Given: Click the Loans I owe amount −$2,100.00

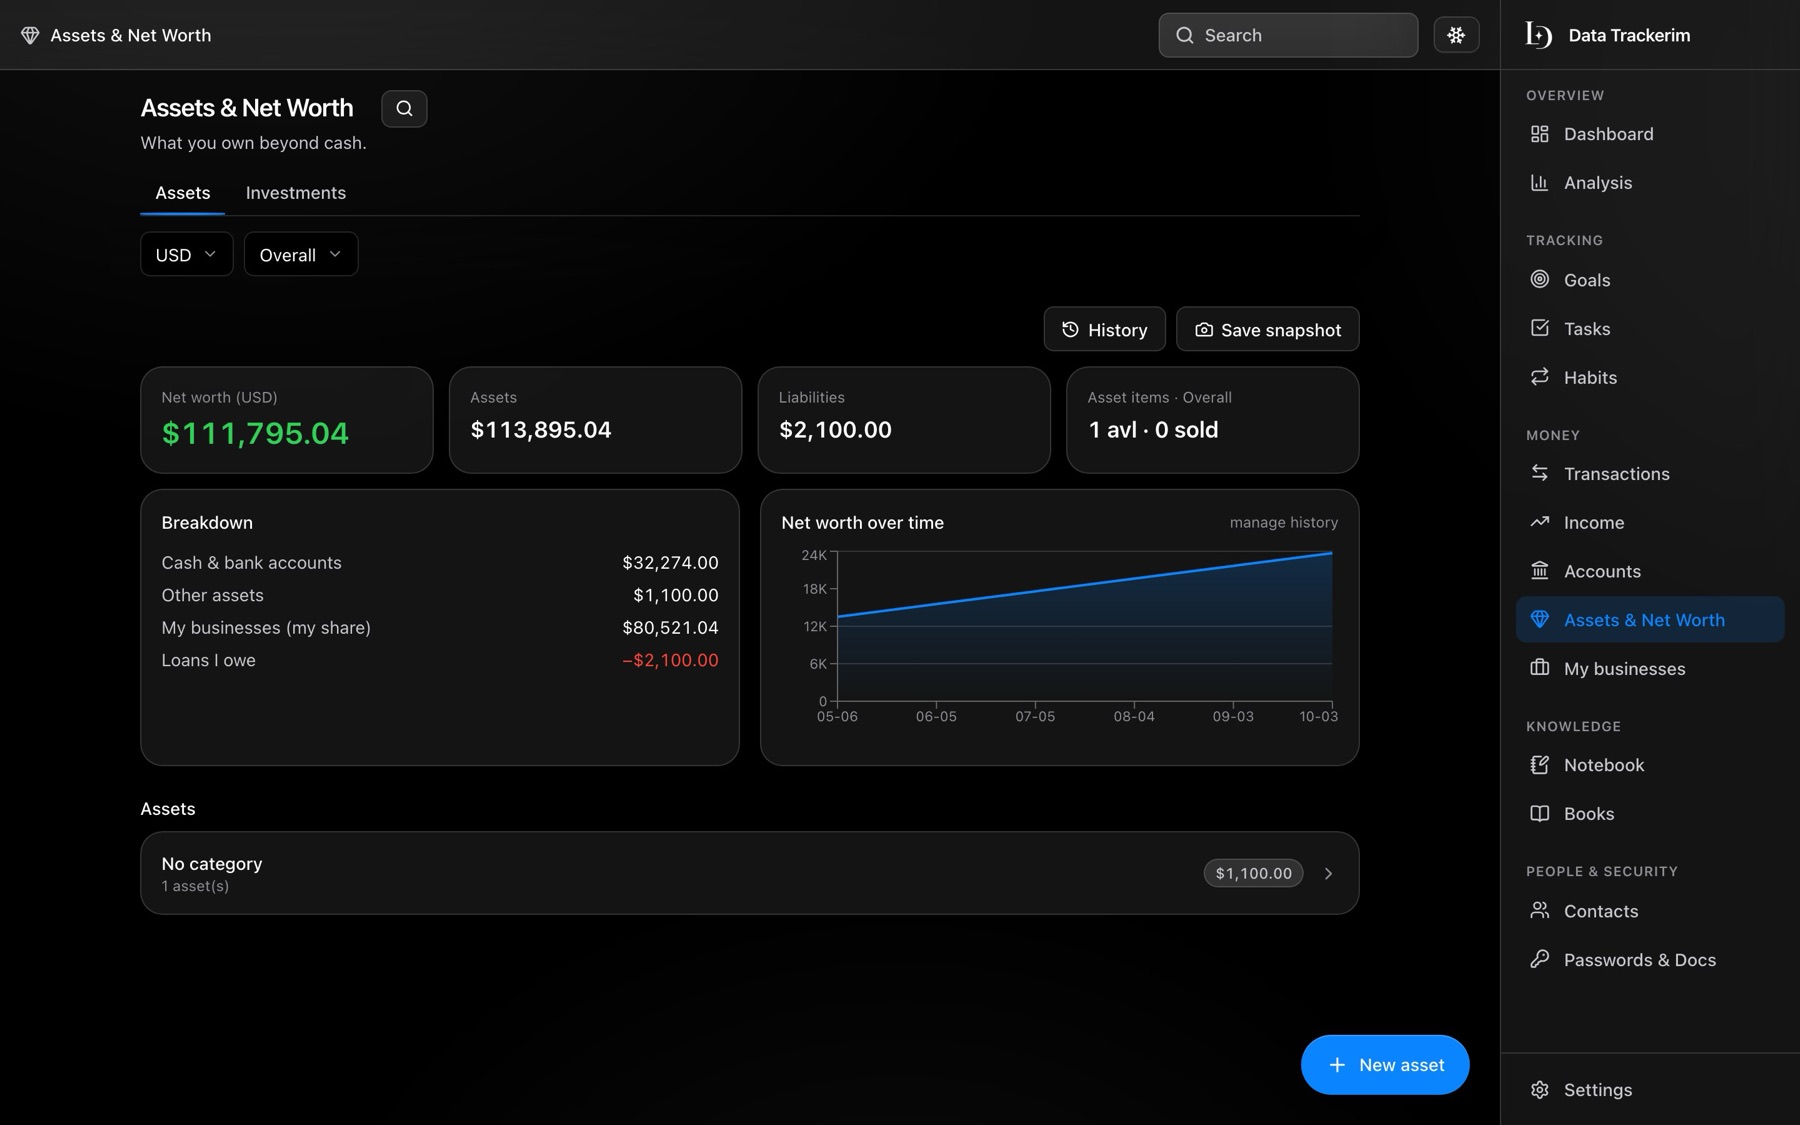Looking at the screenshot, I should point(670,660).
